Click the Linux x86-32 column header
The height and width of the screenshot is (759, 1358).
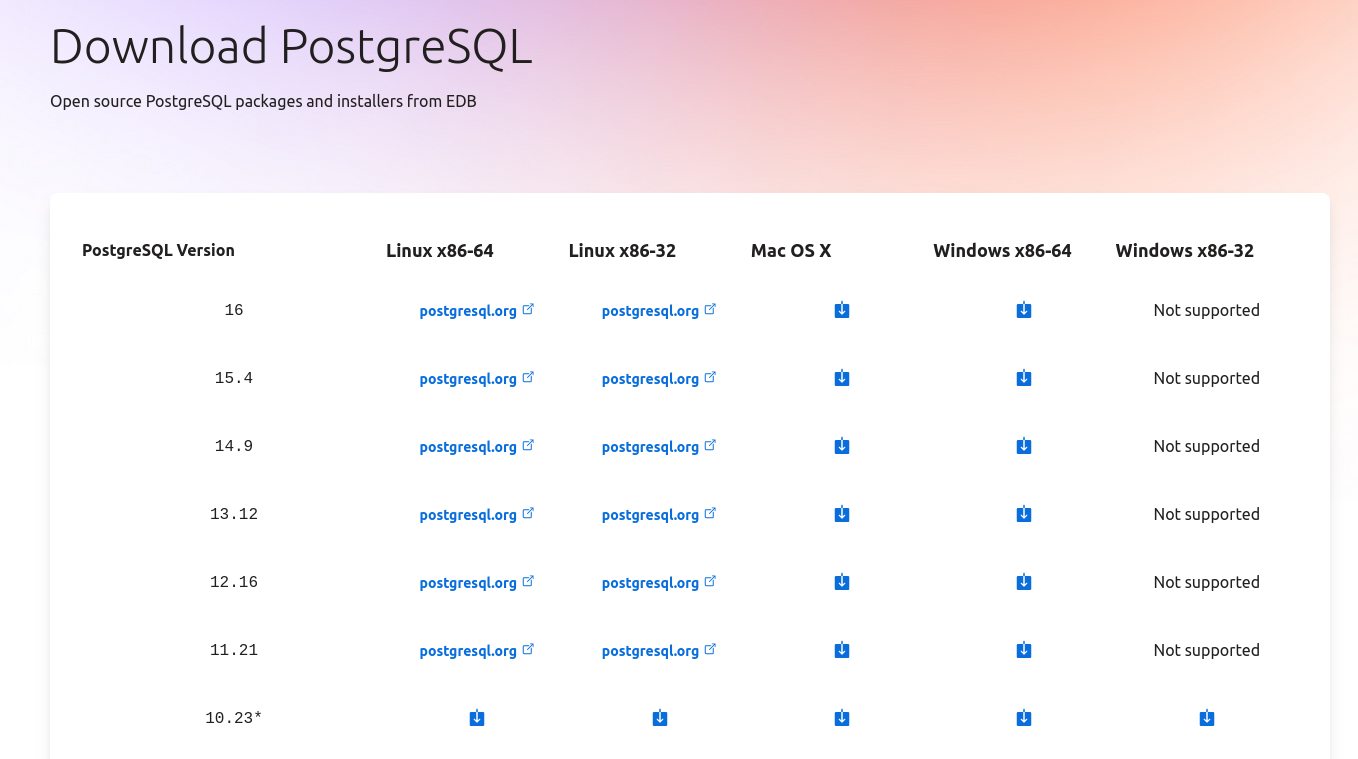[622, 251]
